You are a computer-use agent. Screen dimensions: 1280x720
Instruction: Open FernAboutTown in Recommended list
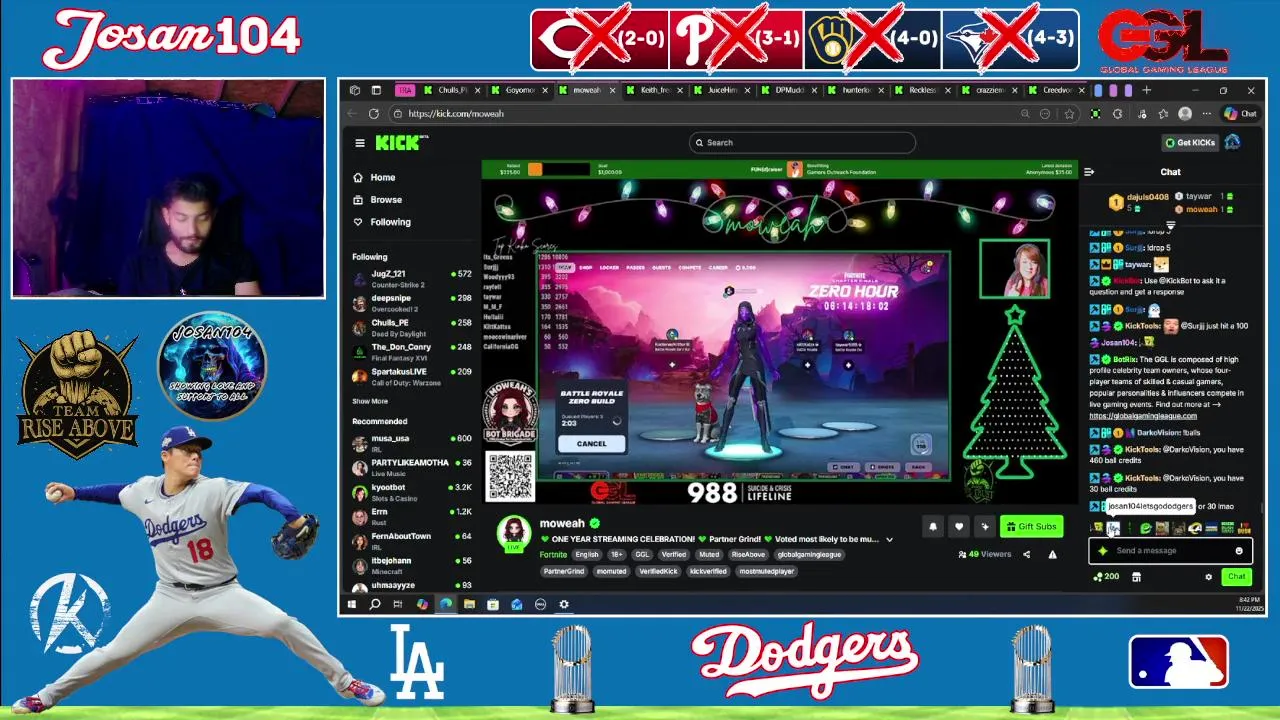coord(412,541)
